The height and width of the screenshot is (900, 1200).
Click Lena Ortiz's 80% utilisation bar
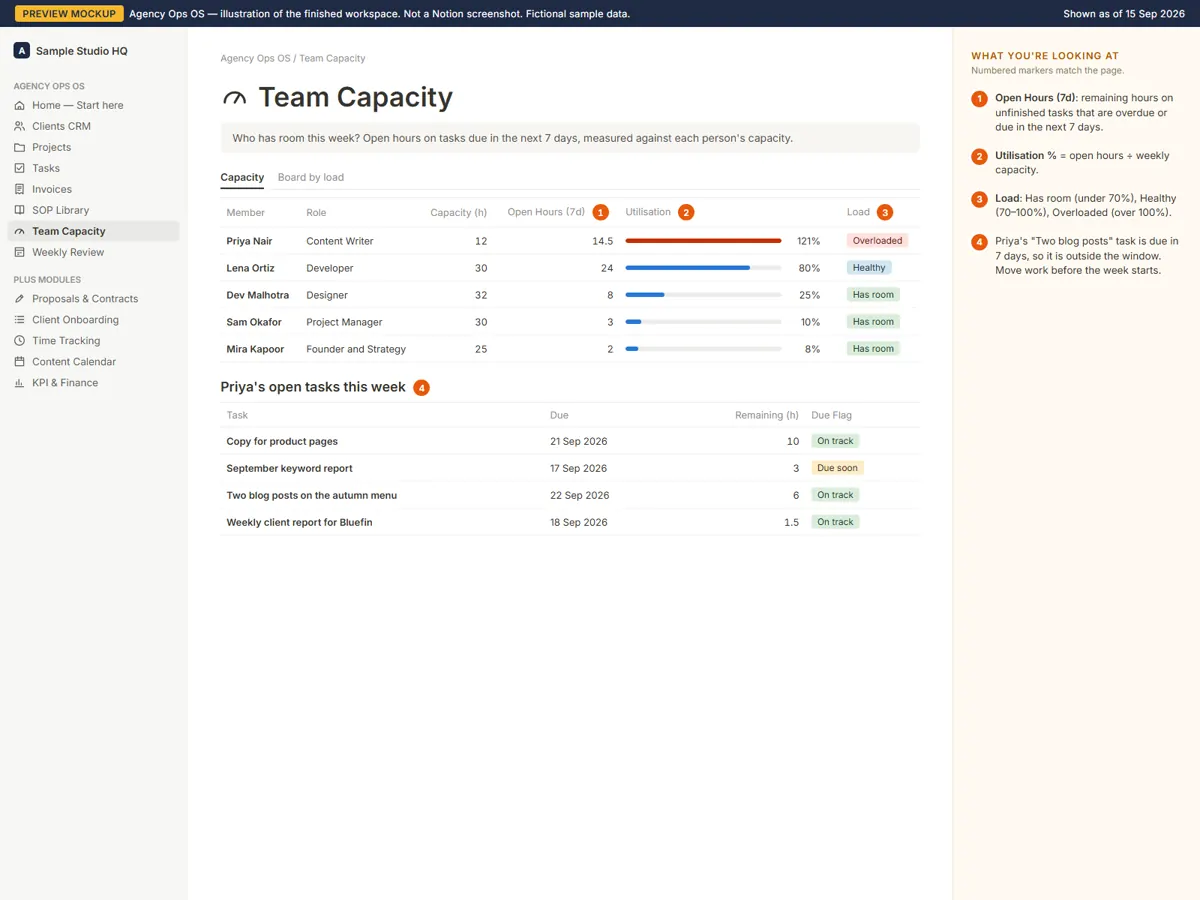703,268
